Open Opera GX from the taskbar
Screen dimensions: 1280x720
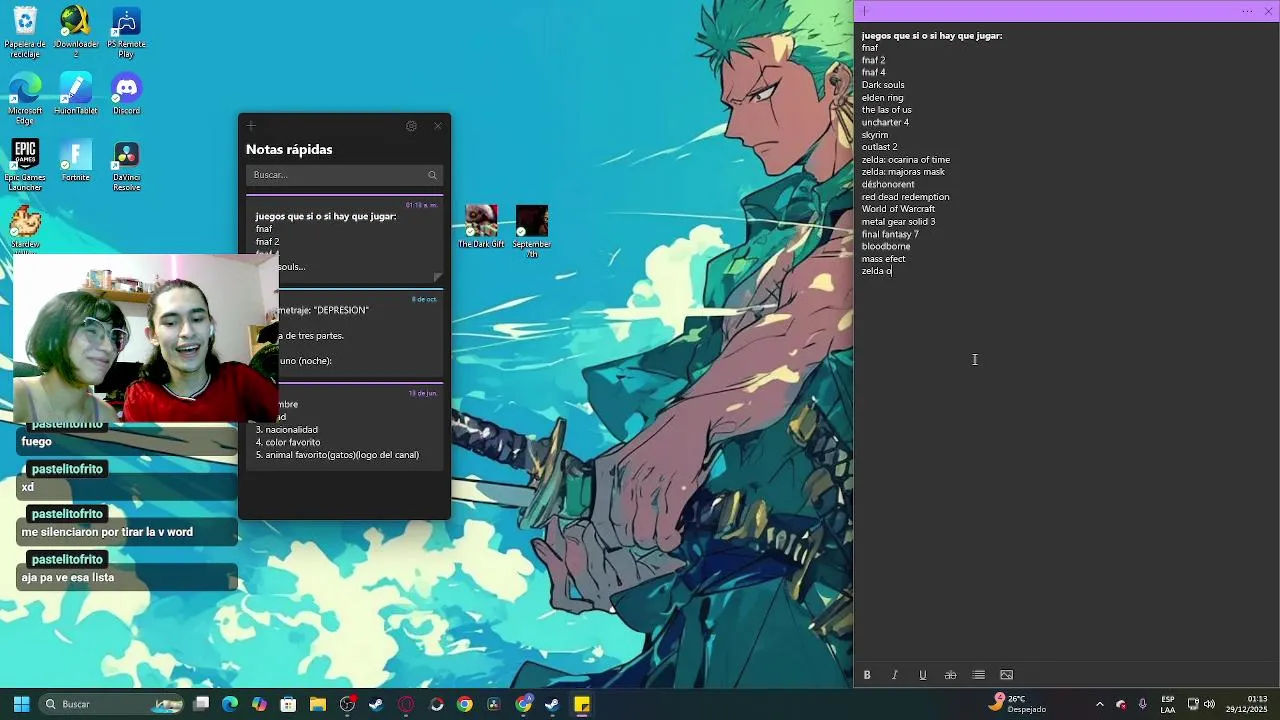(406, 704)
